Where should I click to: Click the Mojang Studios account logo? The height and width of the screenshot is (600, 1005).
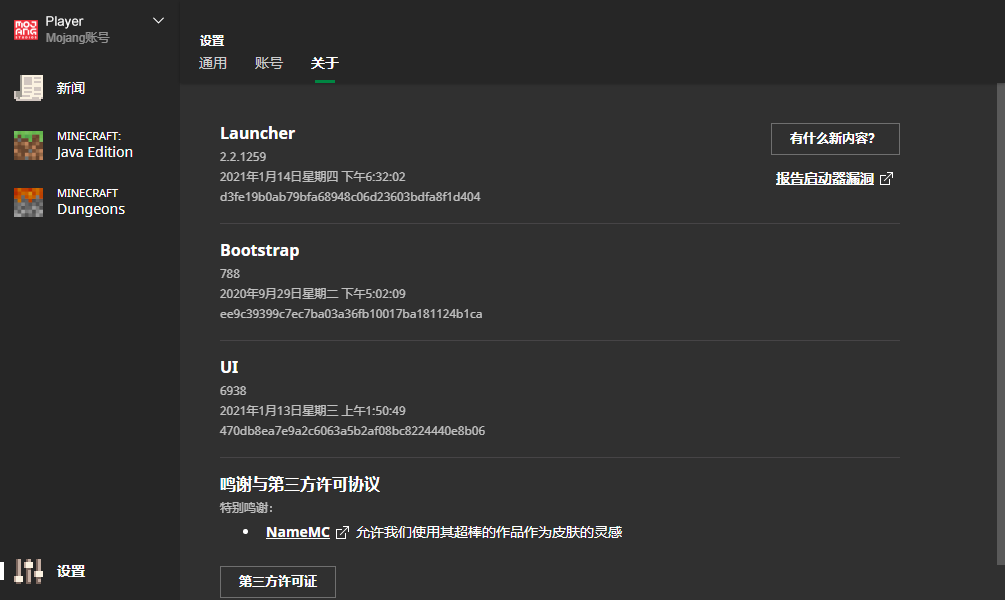point(26,29)
